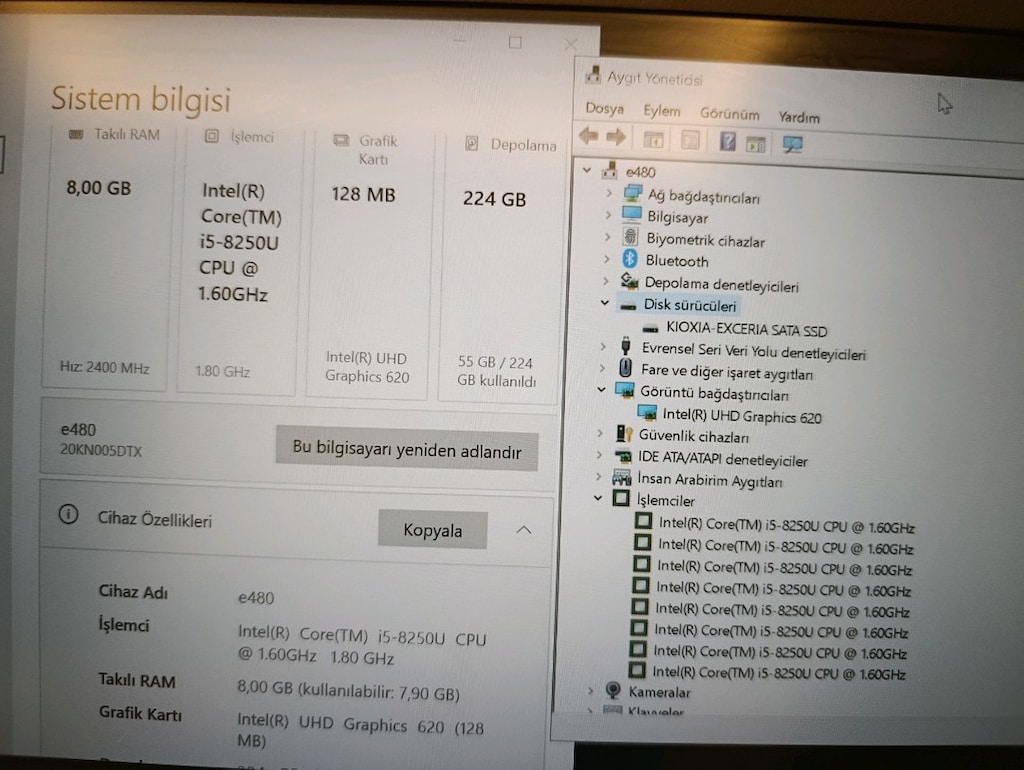
Task: Collapse the Görüntü bağdaştırıcıları node
Action: click(601, 389)
